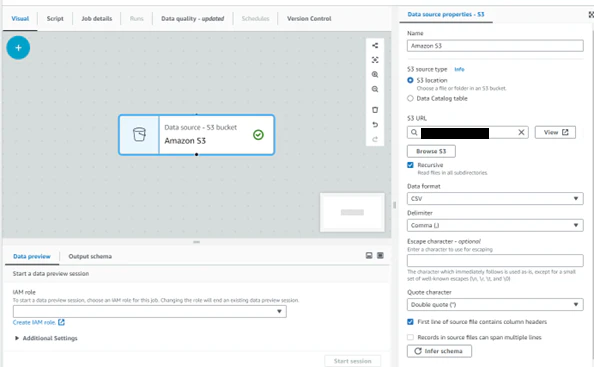Click the Escape character input field
This screenshot has width=594, height=367.
tap(495, 261)
